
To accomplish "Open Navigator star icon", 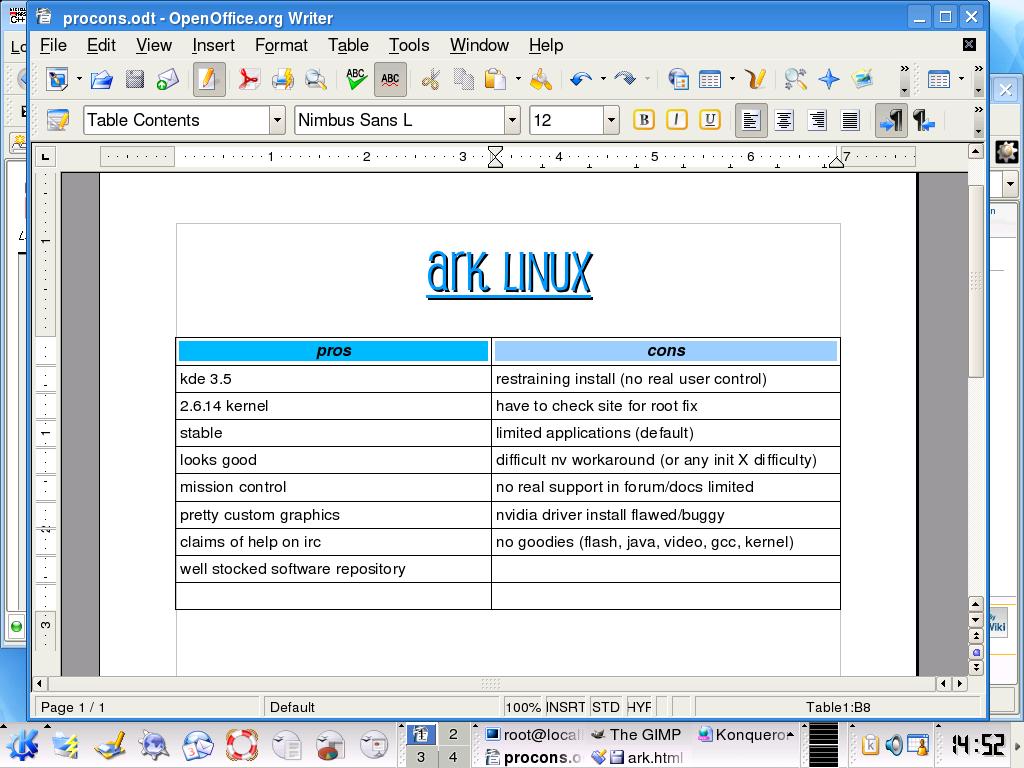I will 829,80.
